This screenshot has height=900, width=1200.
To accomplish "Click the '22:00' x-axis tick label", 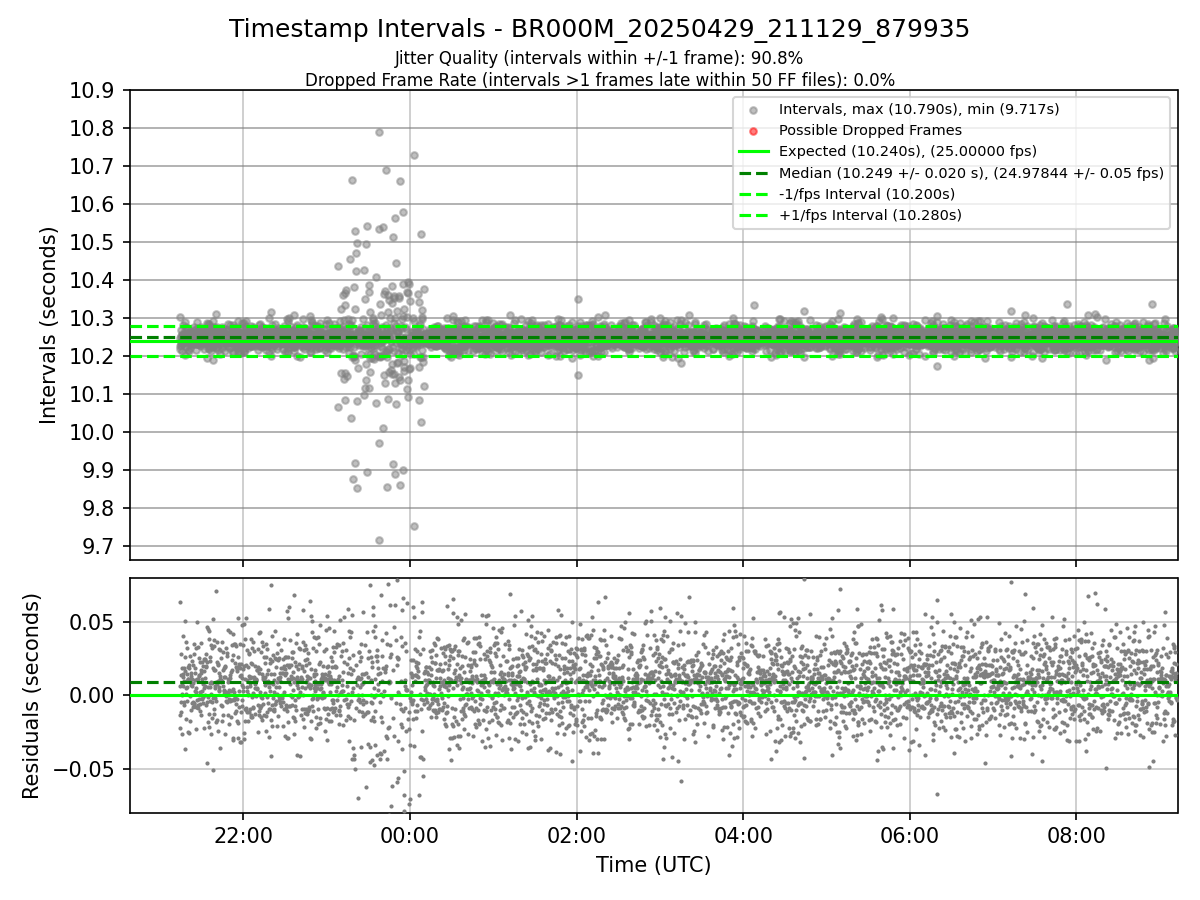I will 243,834.
